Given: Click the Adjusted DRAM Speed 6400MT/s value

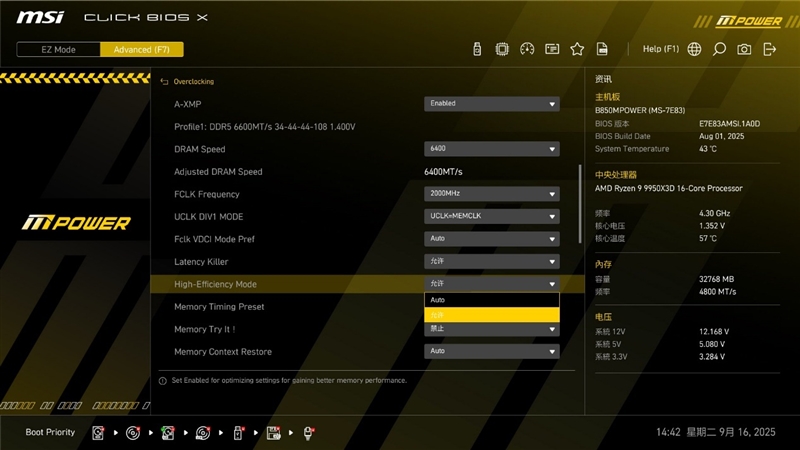Looking at the screenshot, I should (x=443, y=172).
